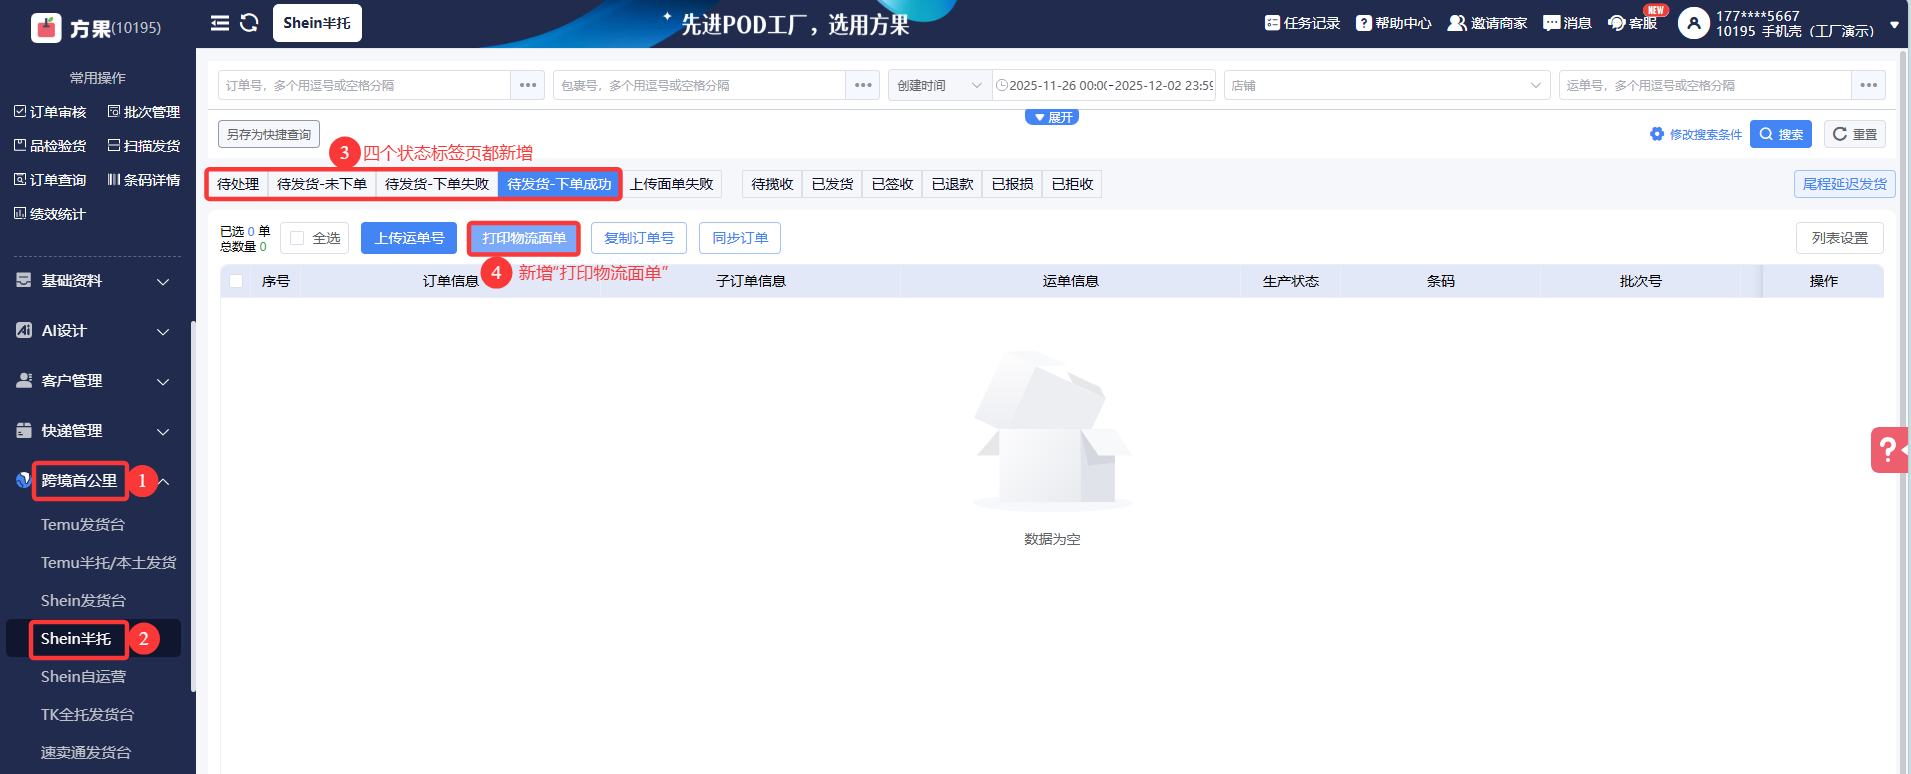Image resolution: width=1911 pixels, height=774 pixels.
Task: Expand the 快递管理 menu
Action: tap(93, 431)
